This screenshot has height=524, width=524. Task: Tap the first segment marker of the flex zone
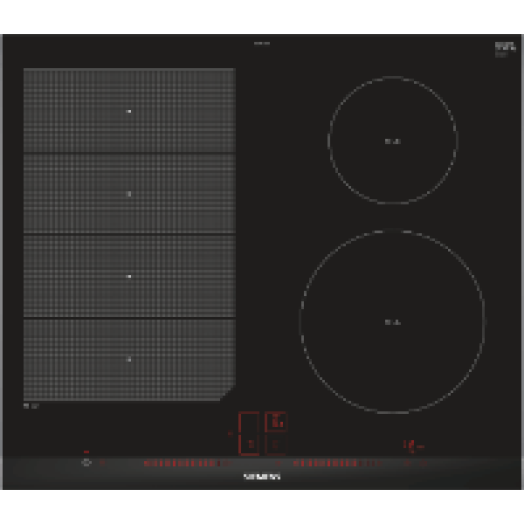pos(129,111)
